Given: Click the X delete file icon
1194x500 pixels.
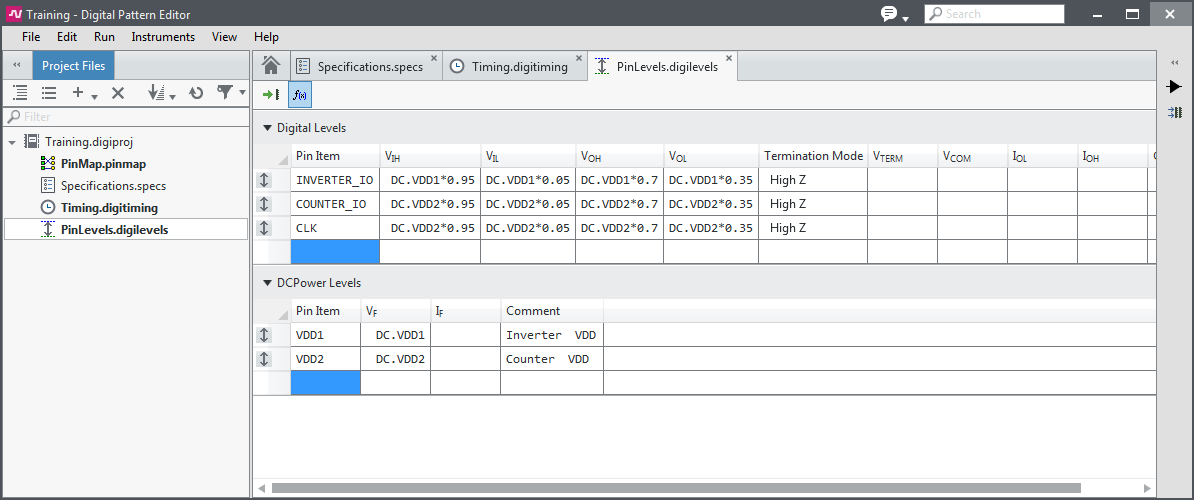Looking at the screenshot, I should [118, 93].
